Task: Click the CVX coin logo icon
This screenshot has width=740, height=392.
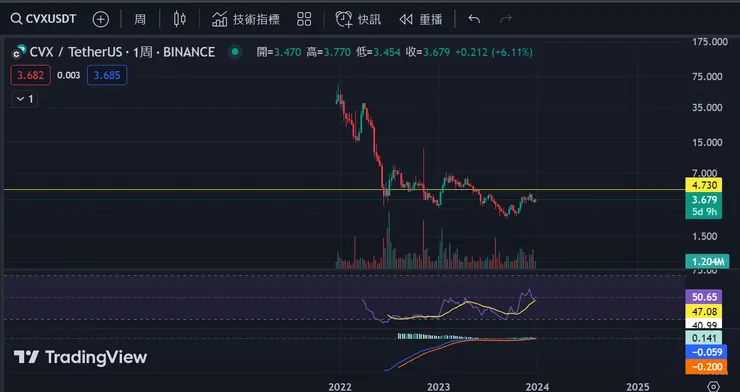Action: pos(19,52)
